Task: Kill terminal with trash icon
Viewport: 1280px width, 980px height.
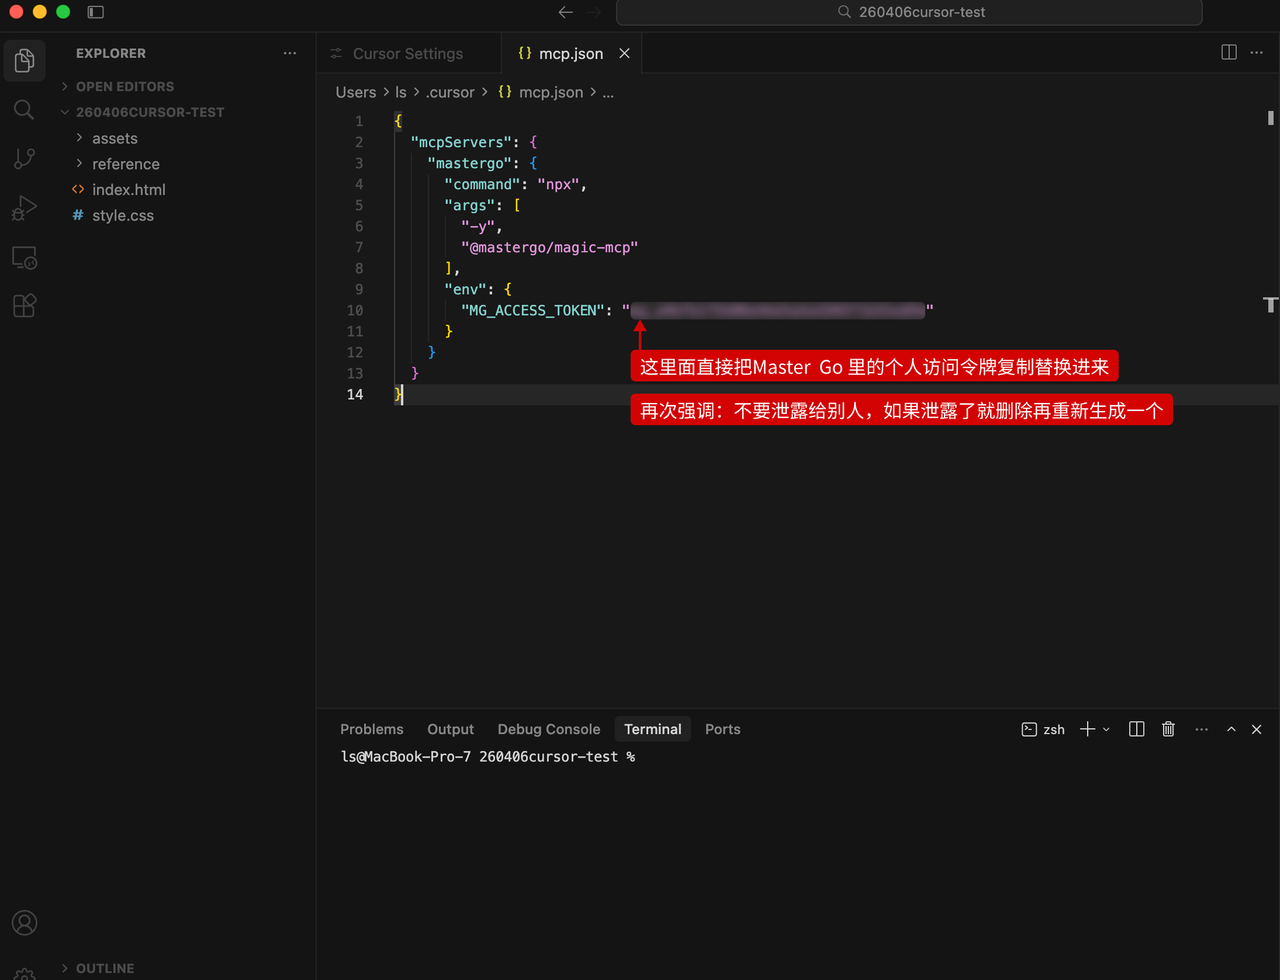Action: 1168,729
